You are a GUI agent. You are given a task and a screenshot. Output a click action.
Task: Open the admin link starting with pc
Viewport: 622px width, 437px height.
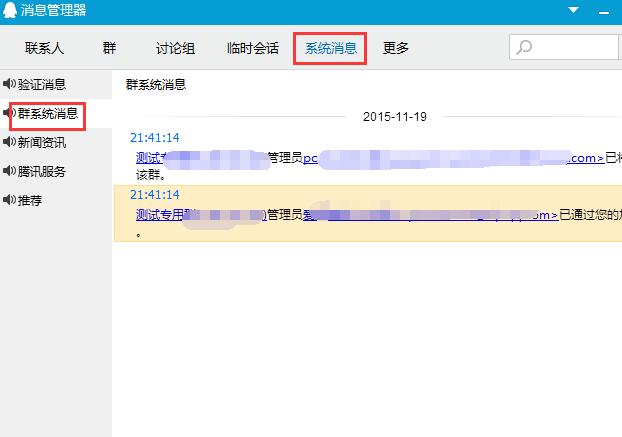tap(453, 158)
